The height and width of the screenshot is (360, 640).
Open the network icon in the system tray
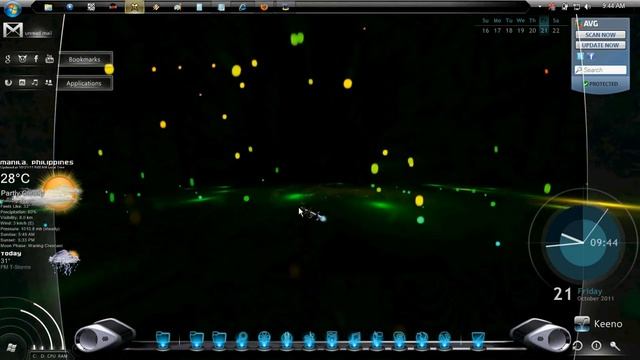pos(576,7)
